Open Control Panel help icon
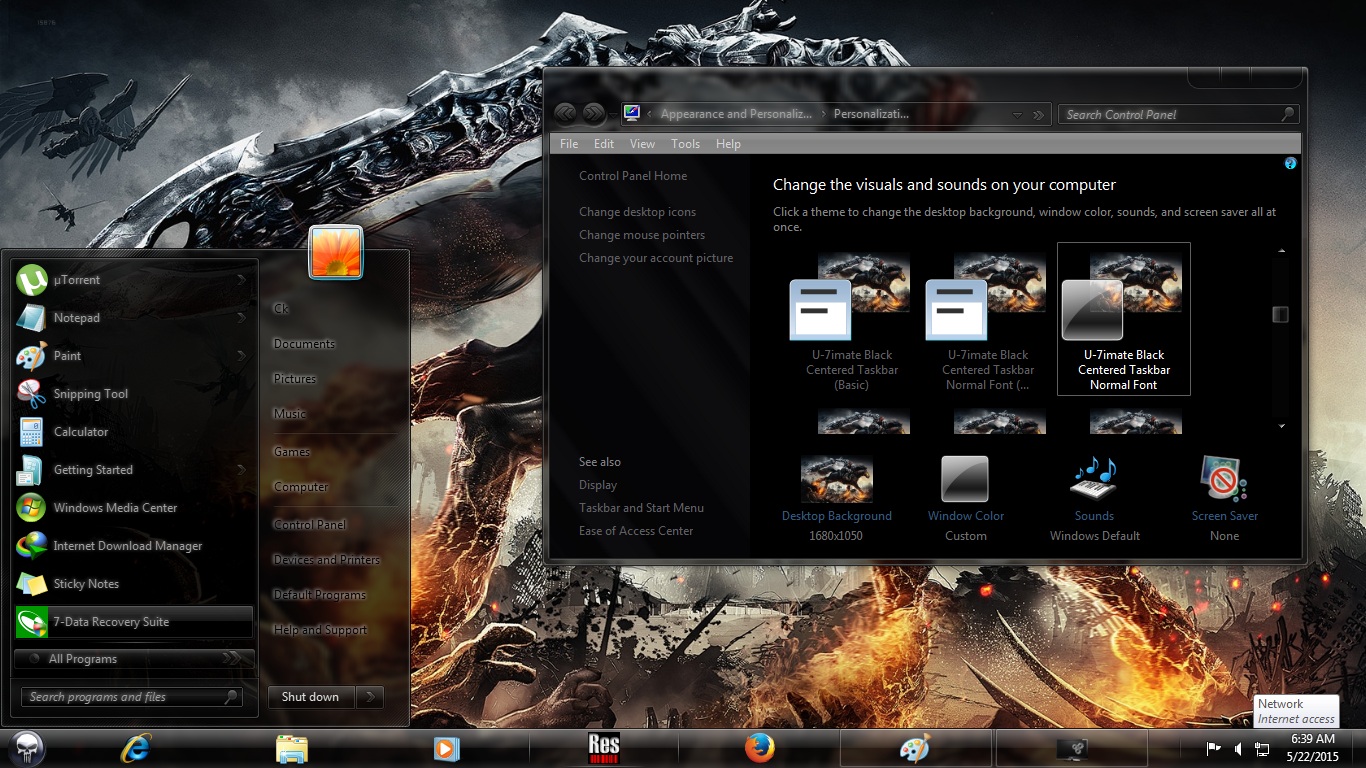Screen dimensions: 1366x768 (x=1290, y=163)
